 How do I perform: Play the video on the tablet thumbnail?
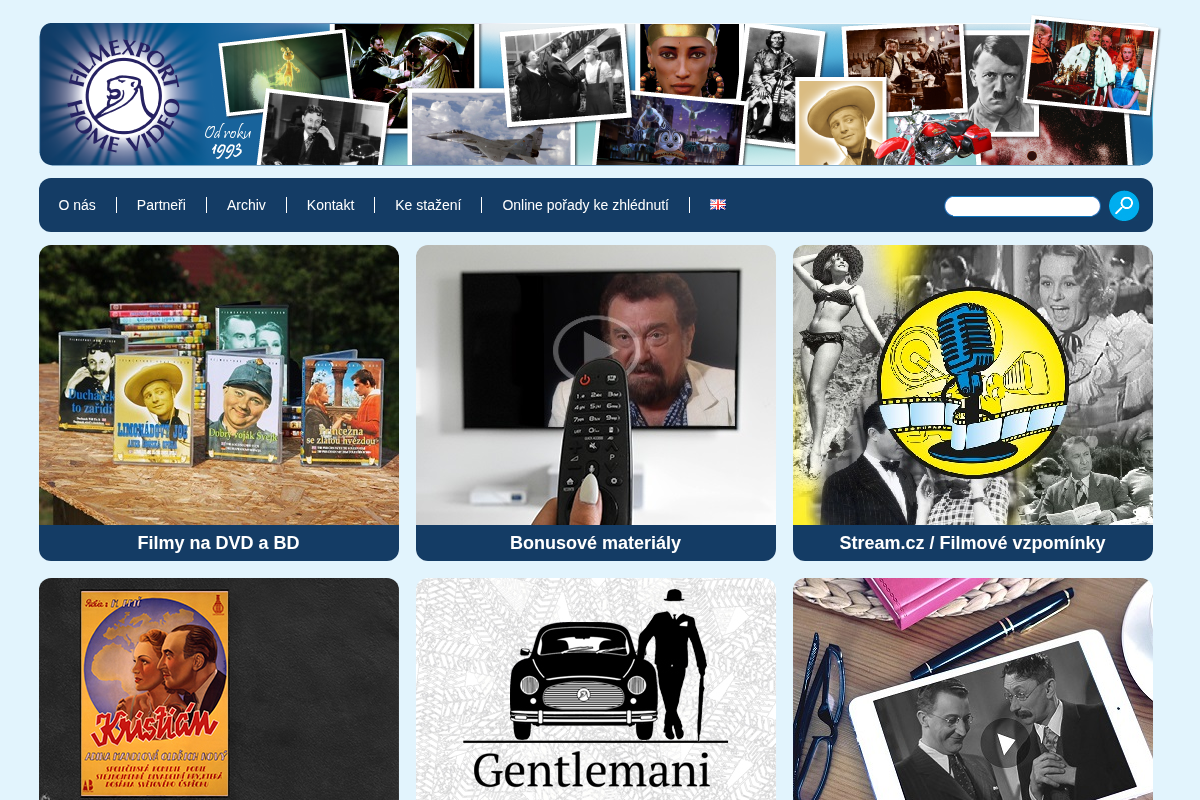click(x=1005, y=743)
